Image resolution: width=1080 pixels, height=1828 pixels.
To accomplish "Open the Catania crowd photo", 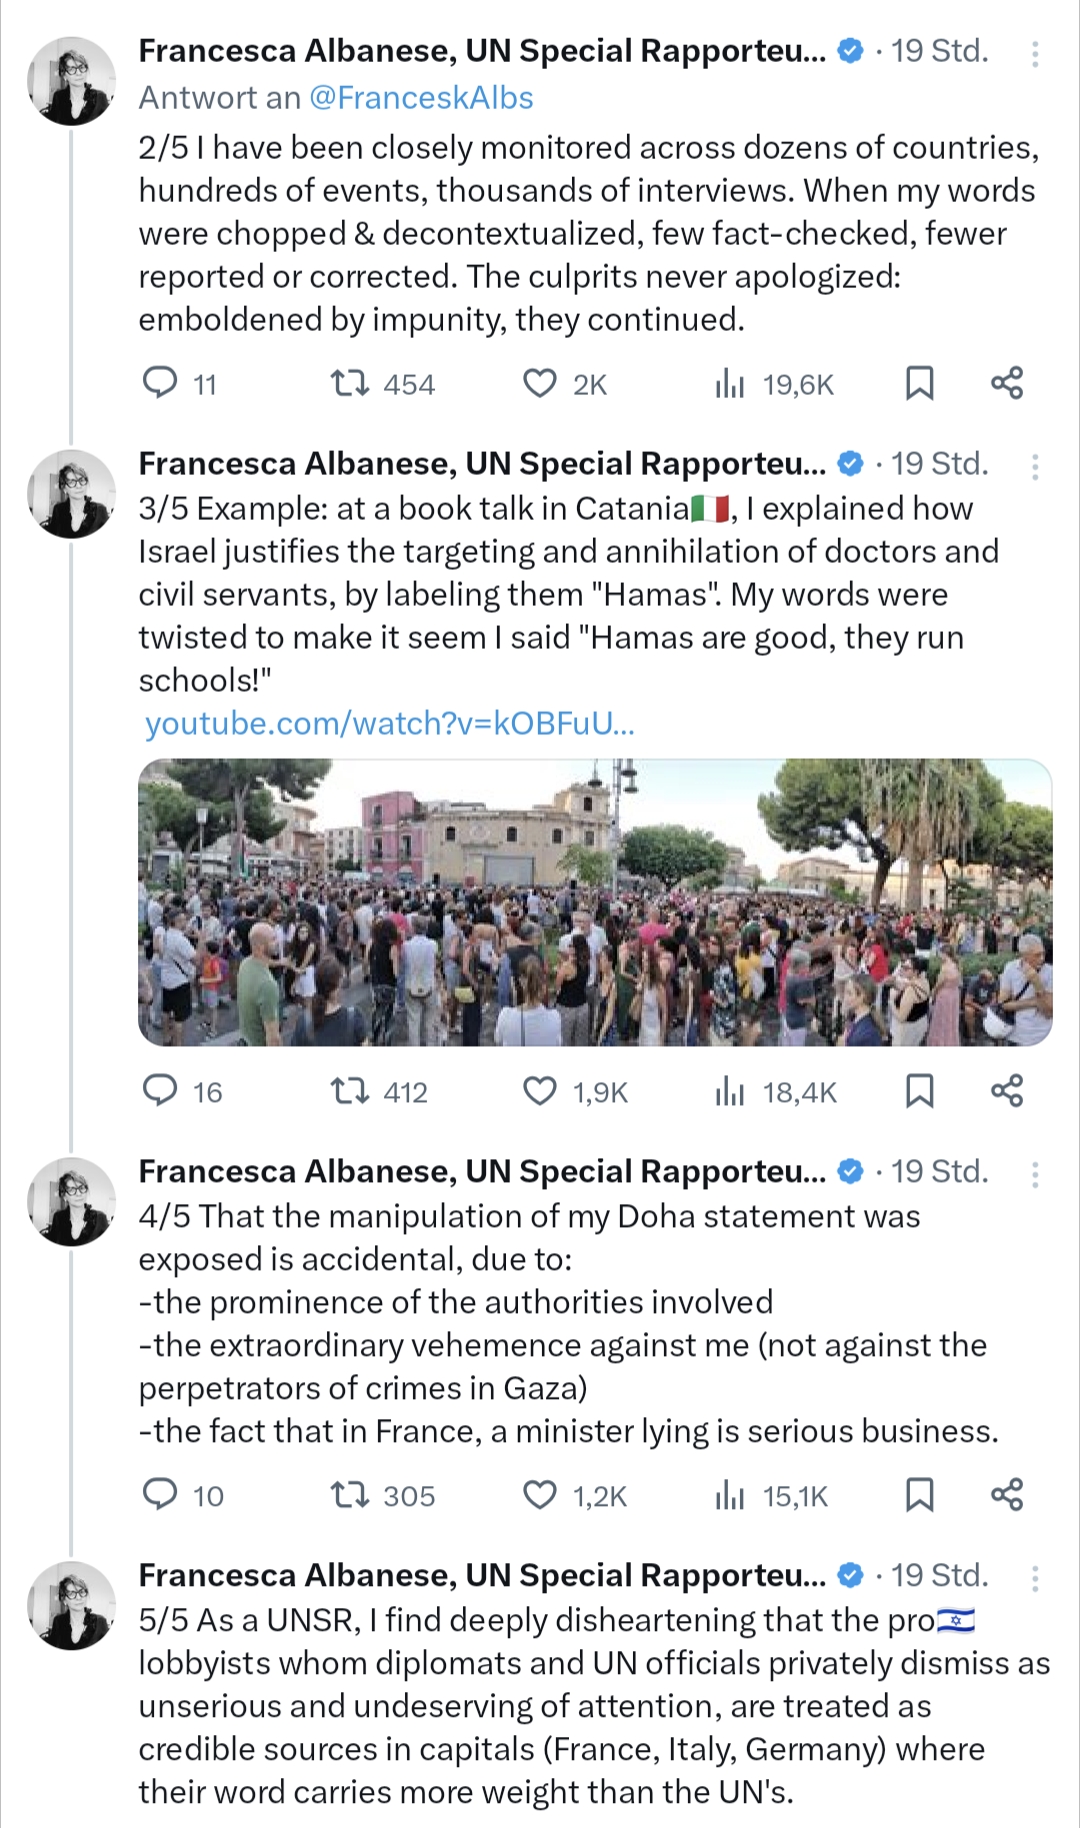I will coord(595,902).
